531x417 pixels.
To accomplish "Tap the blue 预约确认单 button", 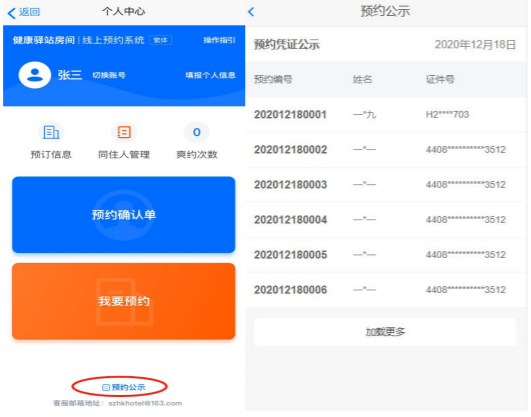I will pos(124,215).
